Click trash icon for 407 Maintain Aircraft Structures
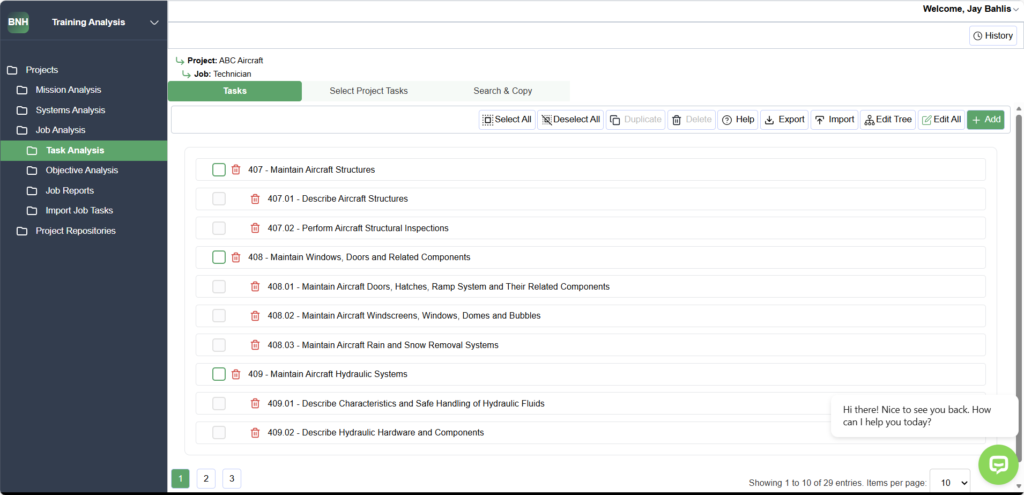 [x=236, y=170]
